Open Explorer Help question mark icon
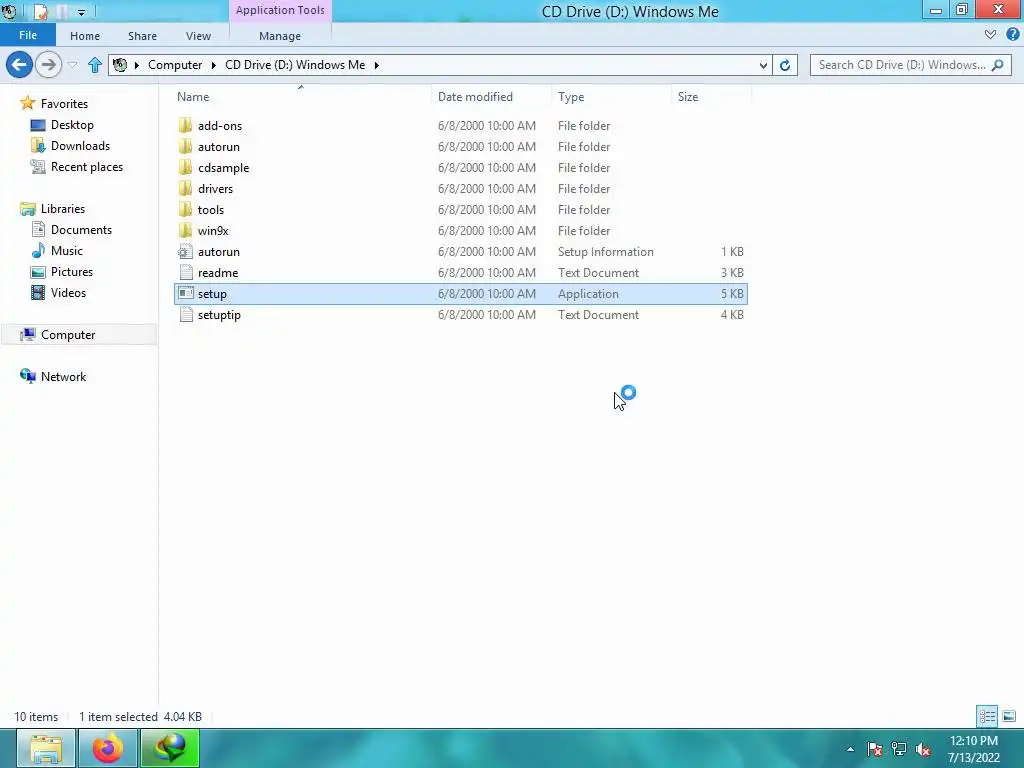 (1012, 35)
